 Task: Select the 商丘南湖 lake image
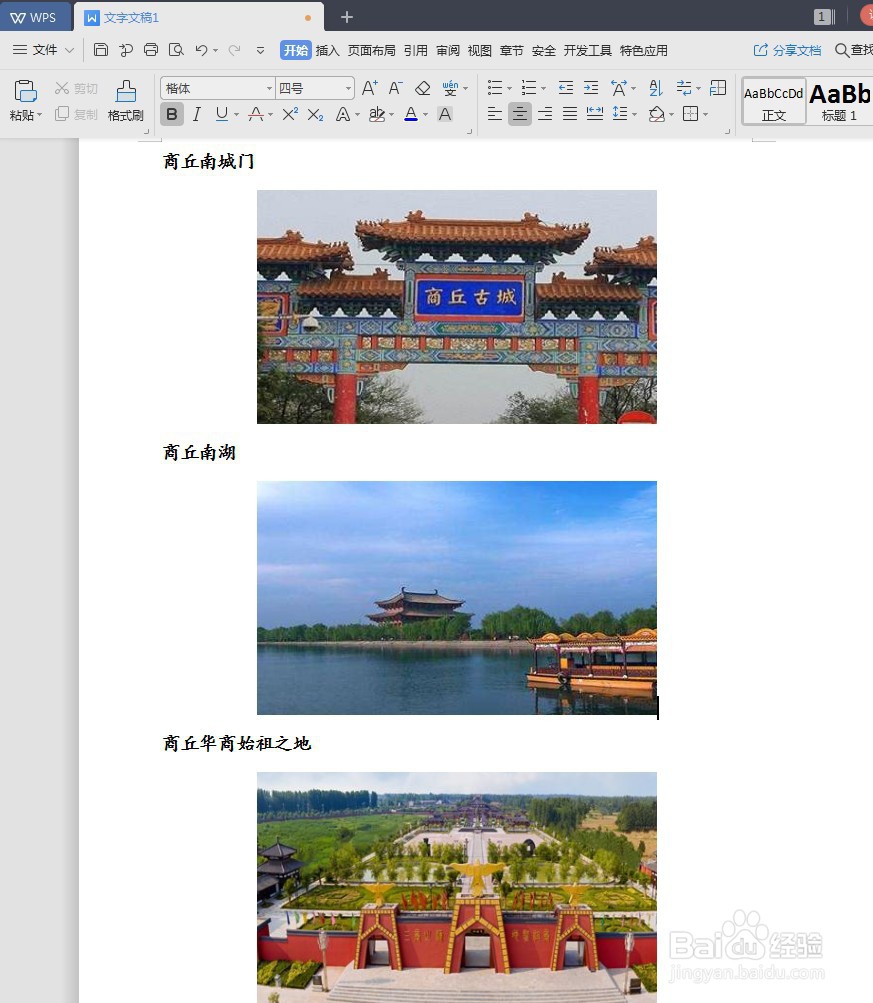pyautogui.click(x=457, y=597)
